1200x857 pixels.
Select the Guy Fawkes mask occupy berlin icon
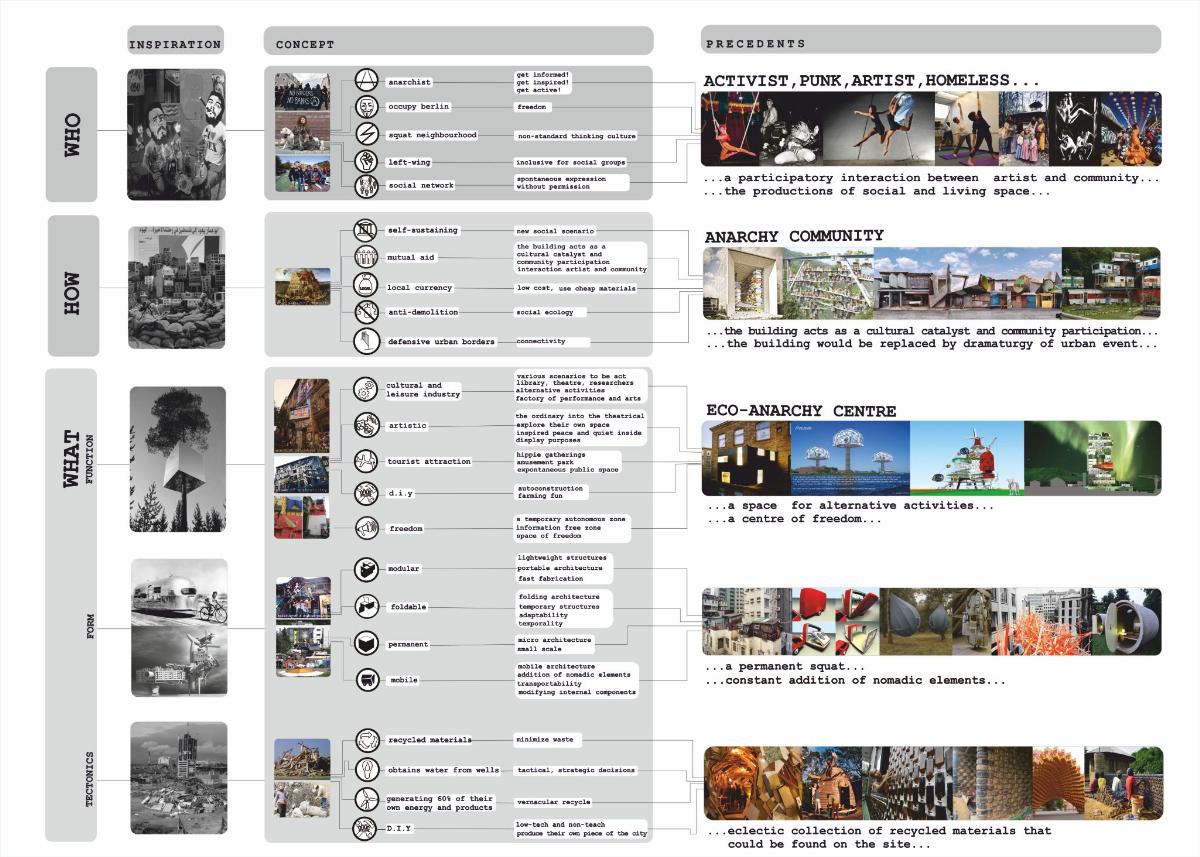367,108
